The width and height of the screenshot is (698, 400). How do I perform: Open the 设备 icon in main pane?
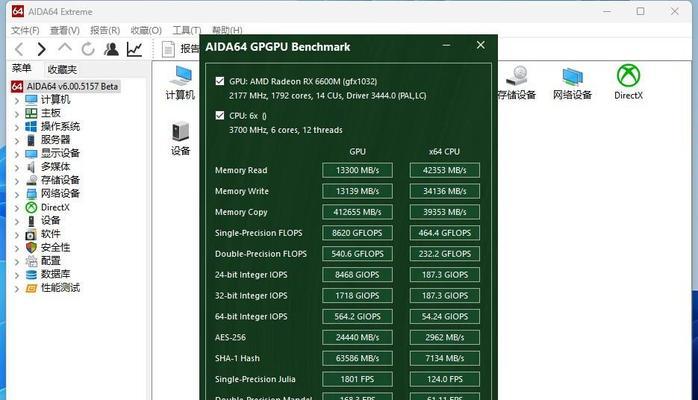click(180, 139)
